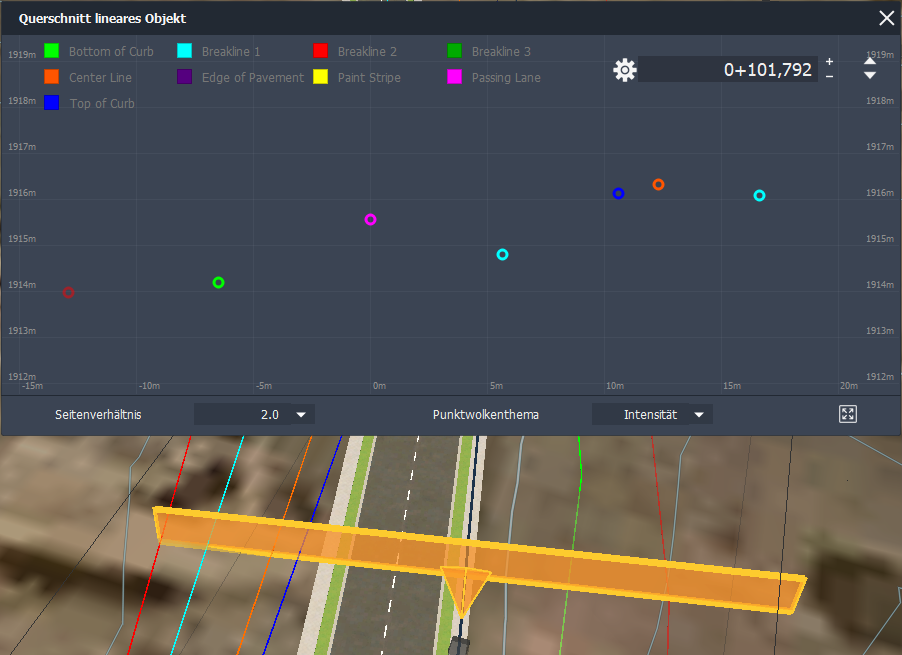Click Bottom of Curb green swatch
Viewport: 902px width, 655px height.
coord(51,51)
